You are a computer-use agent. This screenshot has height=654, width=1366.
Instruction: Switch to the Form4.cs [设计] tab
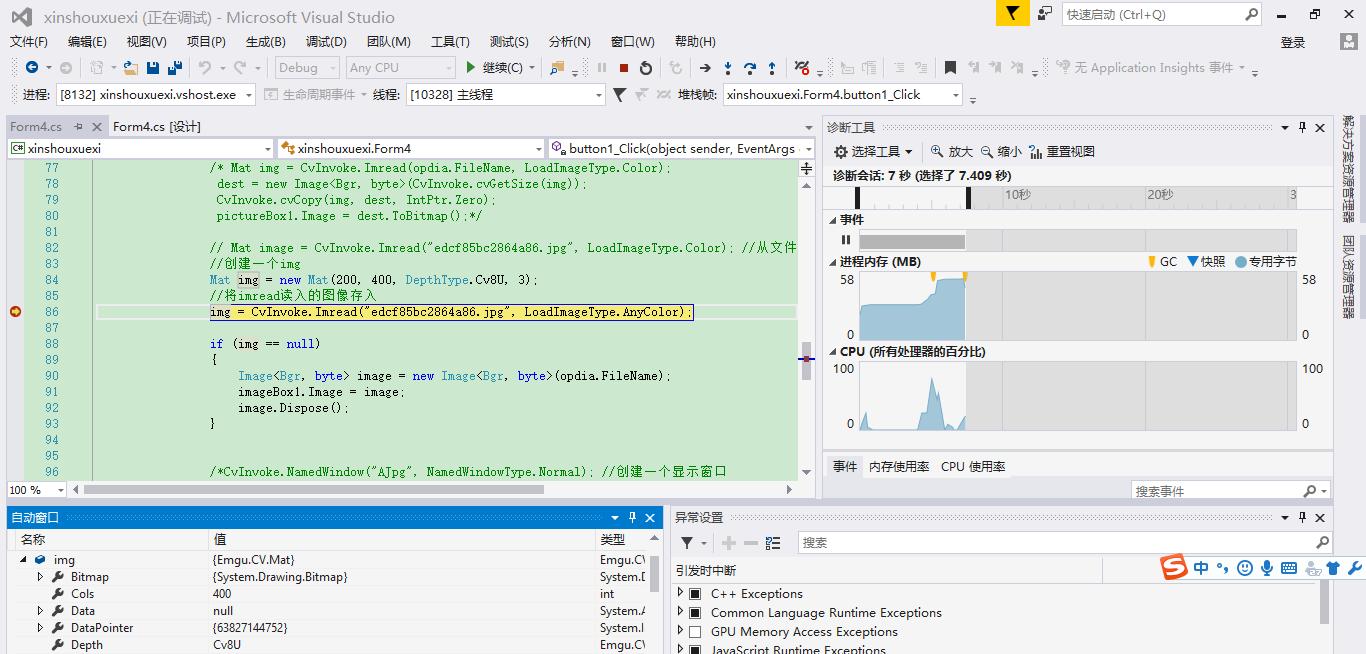click(157, 127)
